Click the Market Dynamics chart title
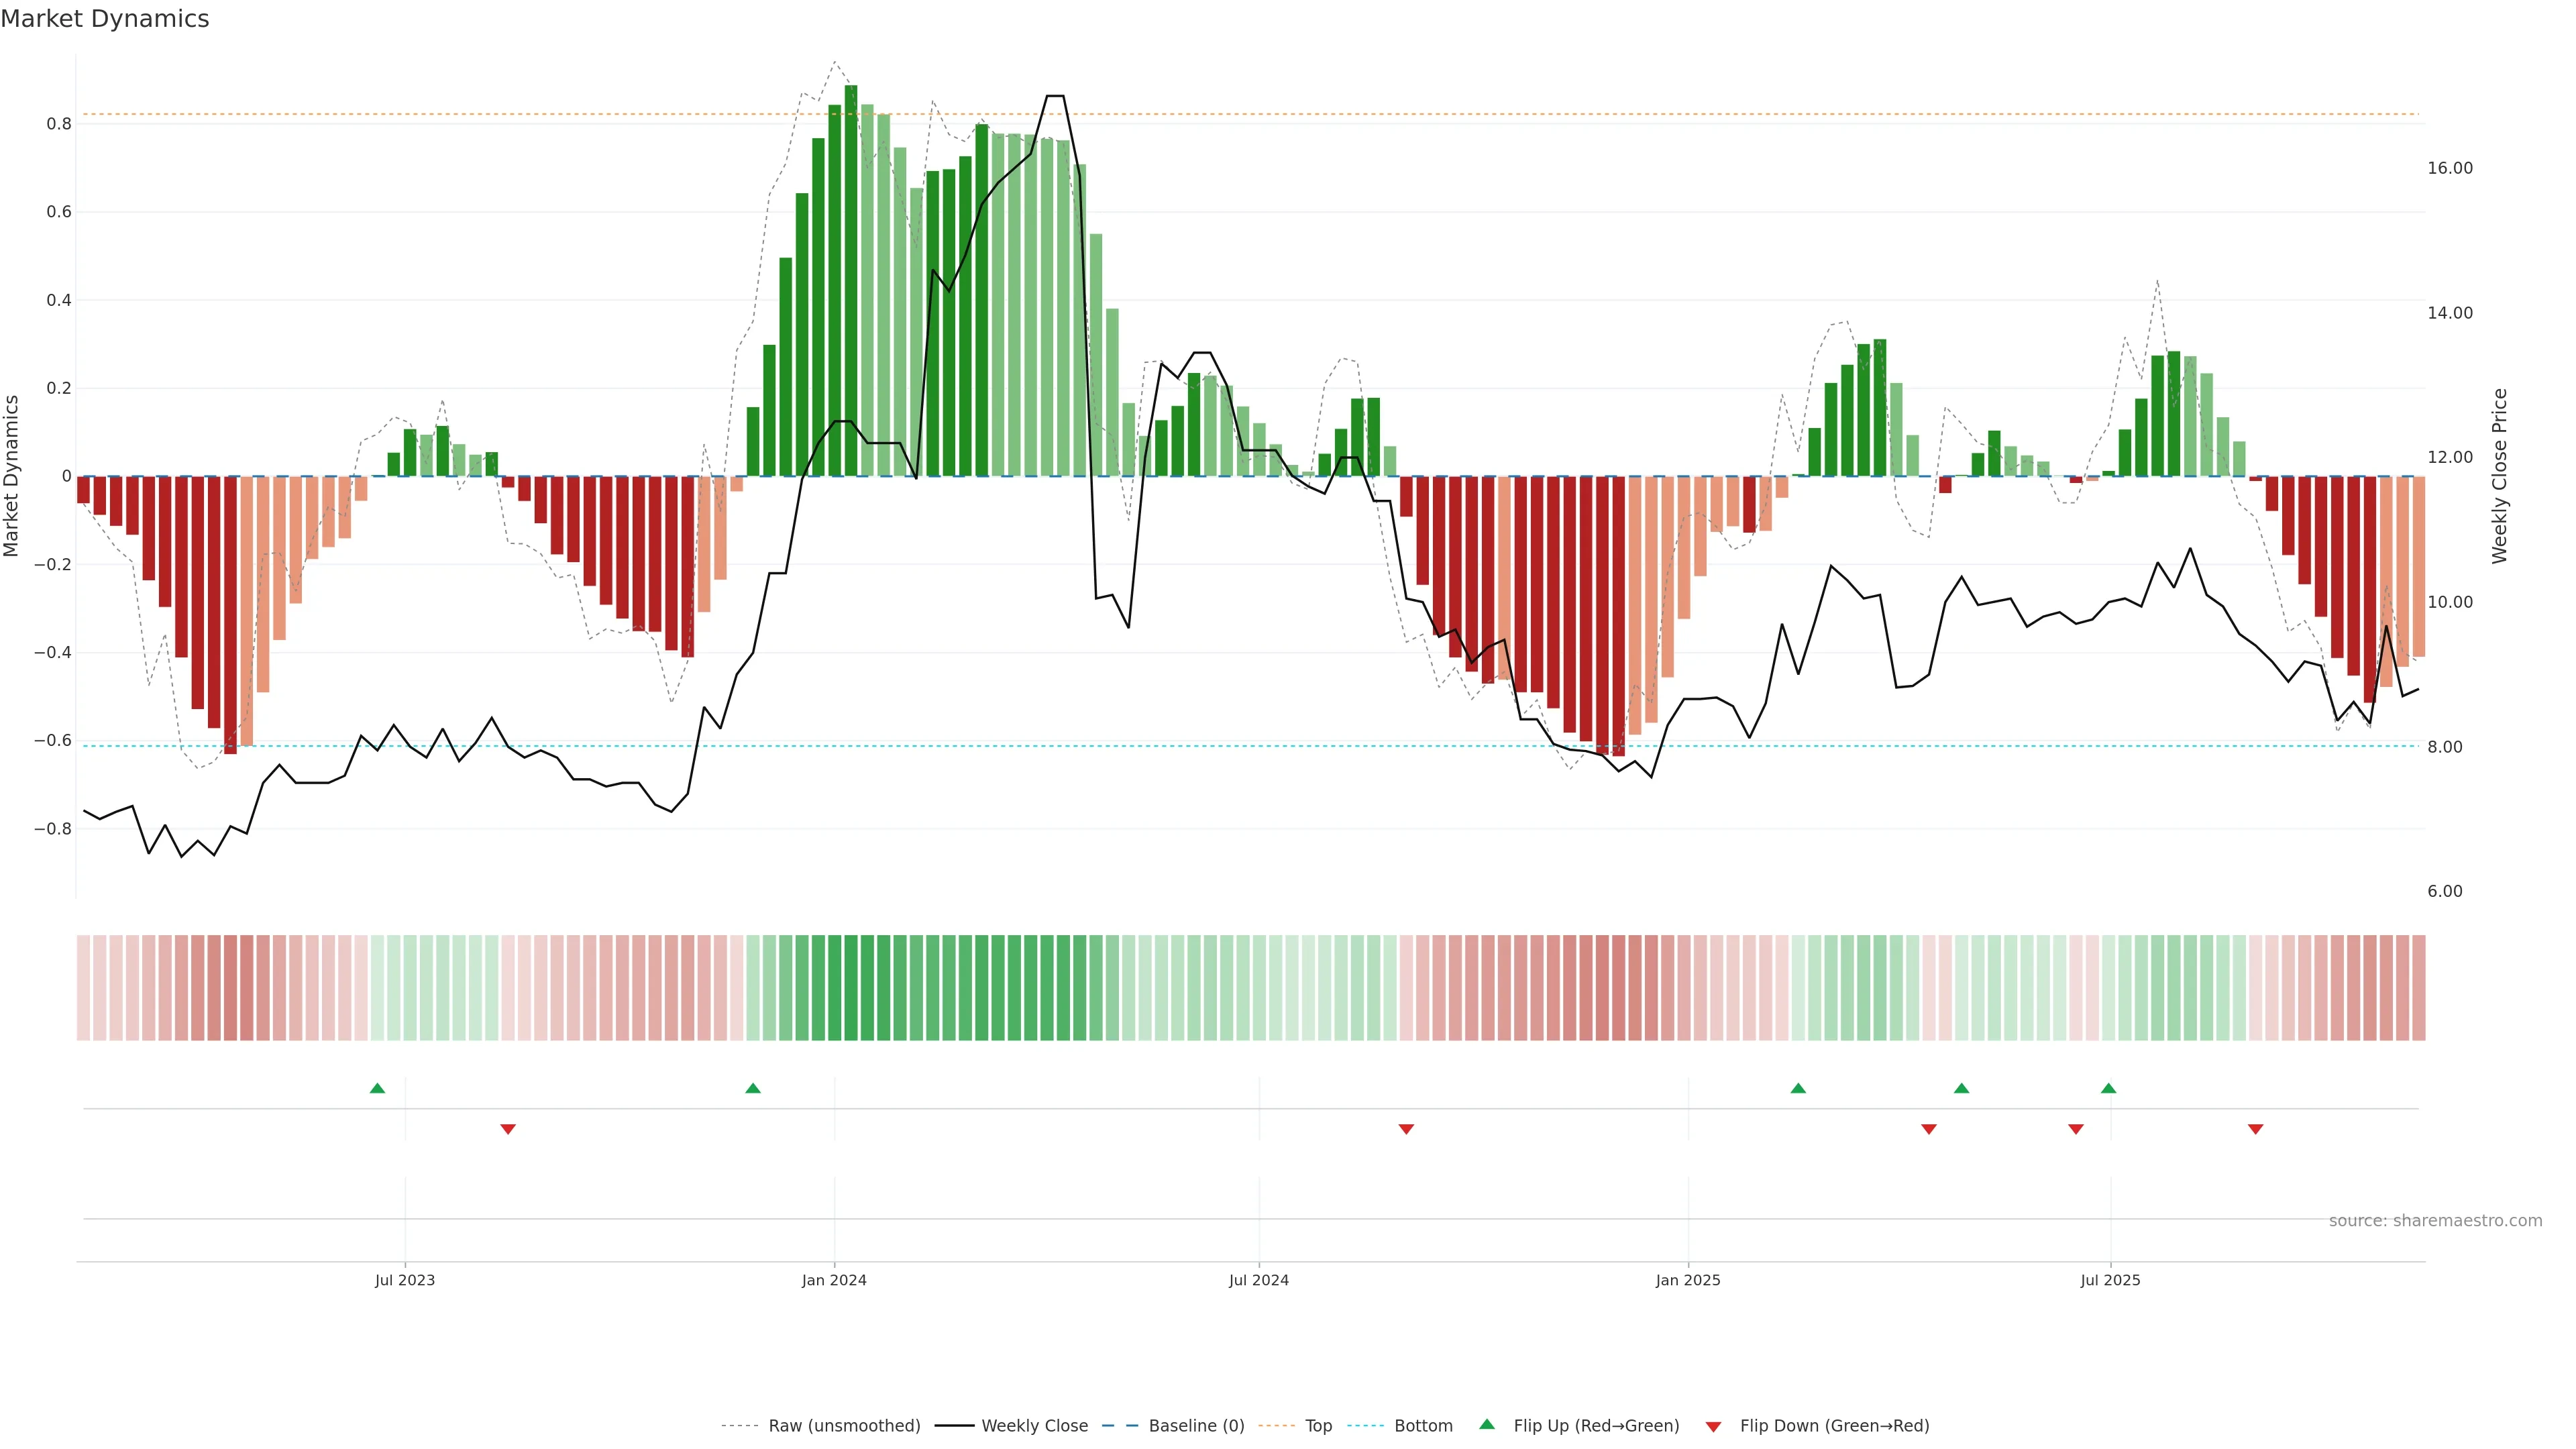Screen dimensions: 2576x1449 pos(105,19)
